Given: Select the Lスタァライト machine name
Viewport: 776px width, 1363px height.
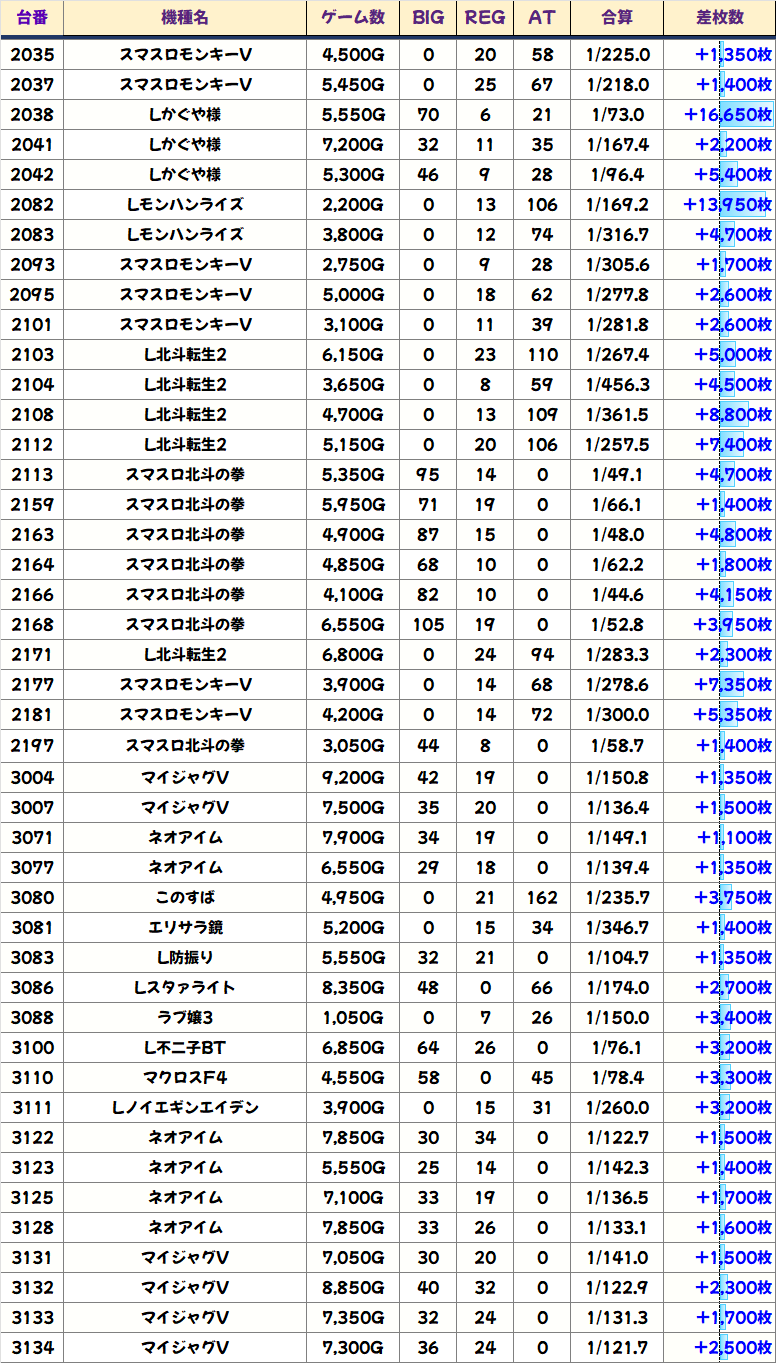Looking at the screenshot, I should [185, 988].
